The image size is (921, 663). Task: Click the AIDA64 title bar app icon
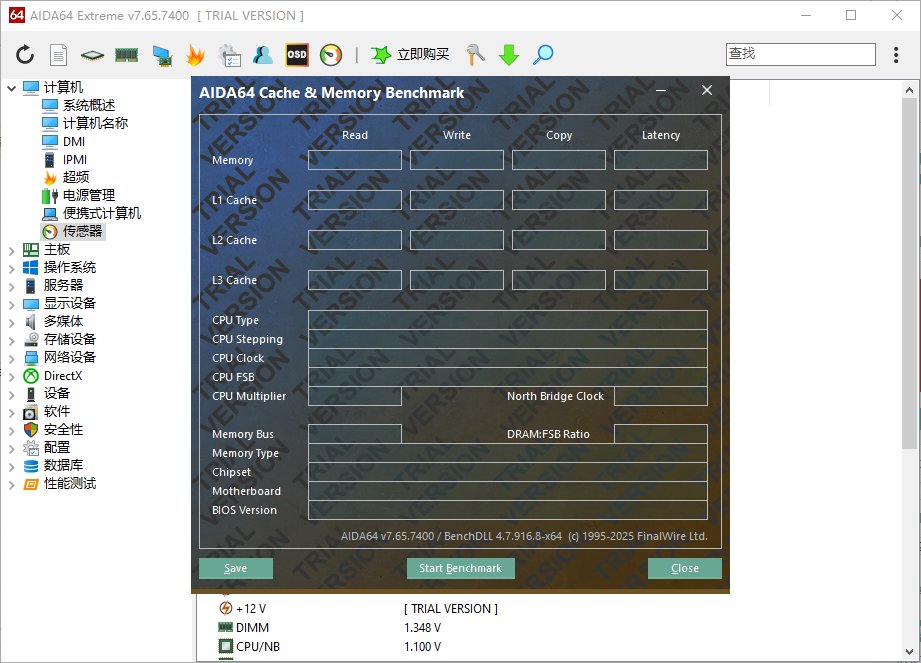[16, 15]
